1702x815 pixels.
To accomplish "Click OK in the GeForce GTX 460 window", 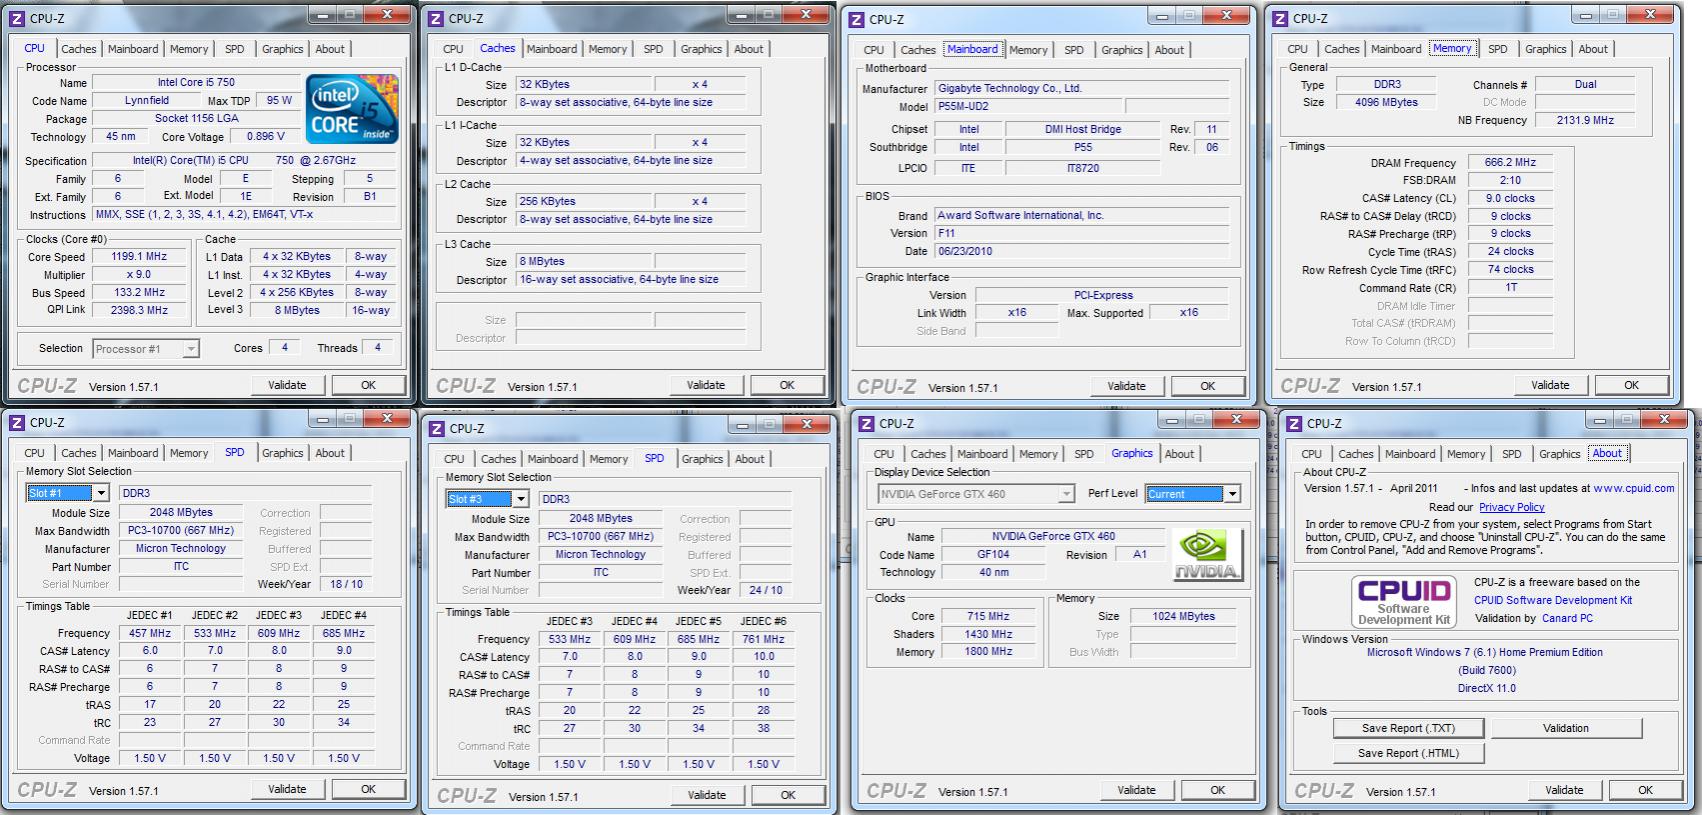I will [x=1217, y=790].
